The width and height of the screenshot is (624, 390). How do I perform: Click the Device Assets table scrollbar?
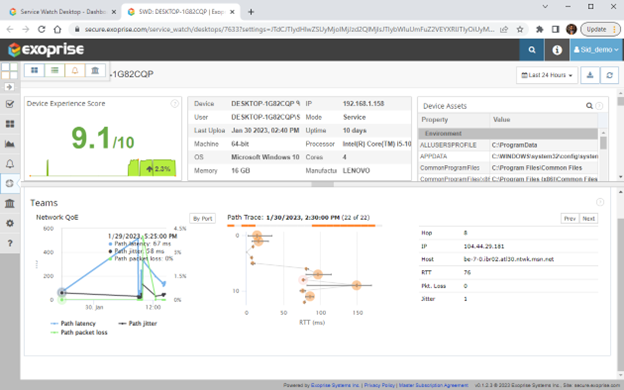click(603, 143)
